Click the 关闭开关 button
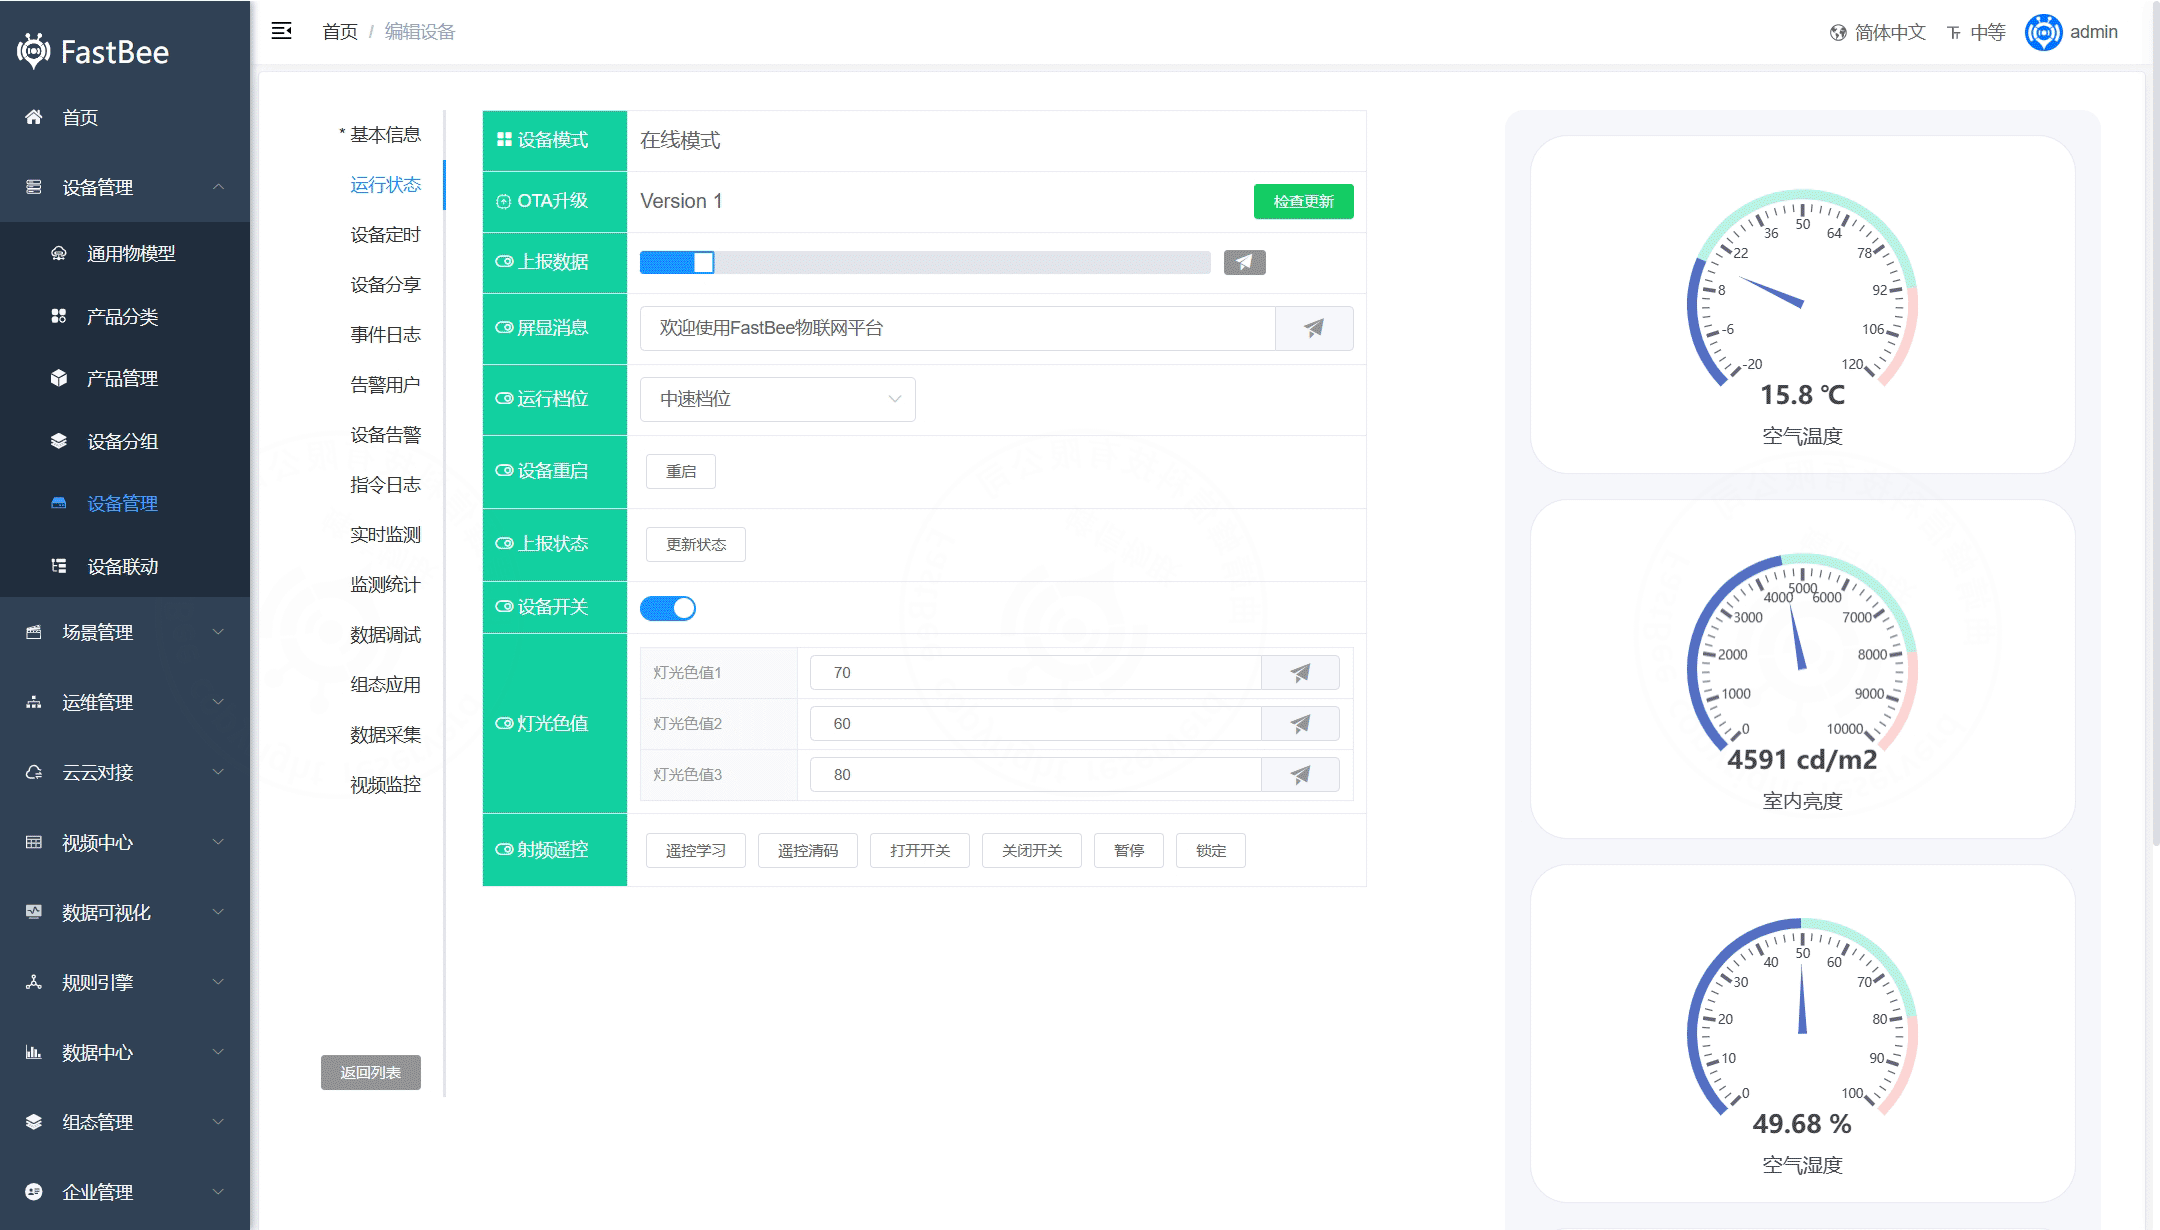2160x1230 pixels. [x=1032, y=850]
